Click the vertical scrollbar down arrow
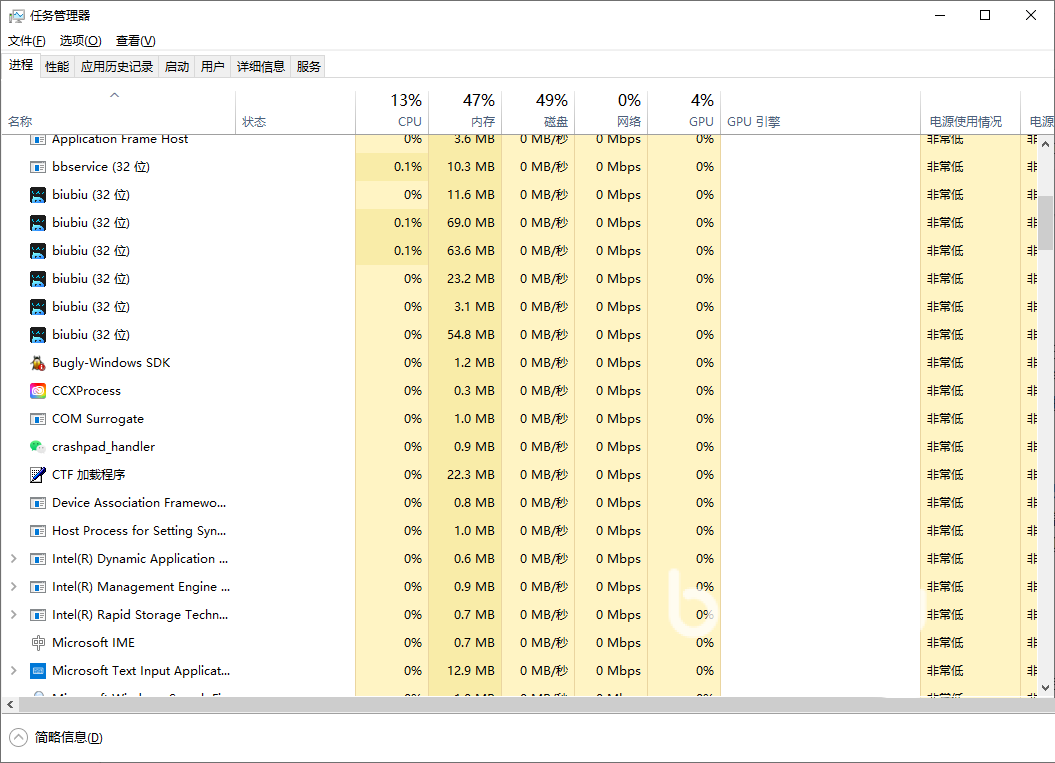Viewport: 1055px width, 763px height. coord(1046,688)
